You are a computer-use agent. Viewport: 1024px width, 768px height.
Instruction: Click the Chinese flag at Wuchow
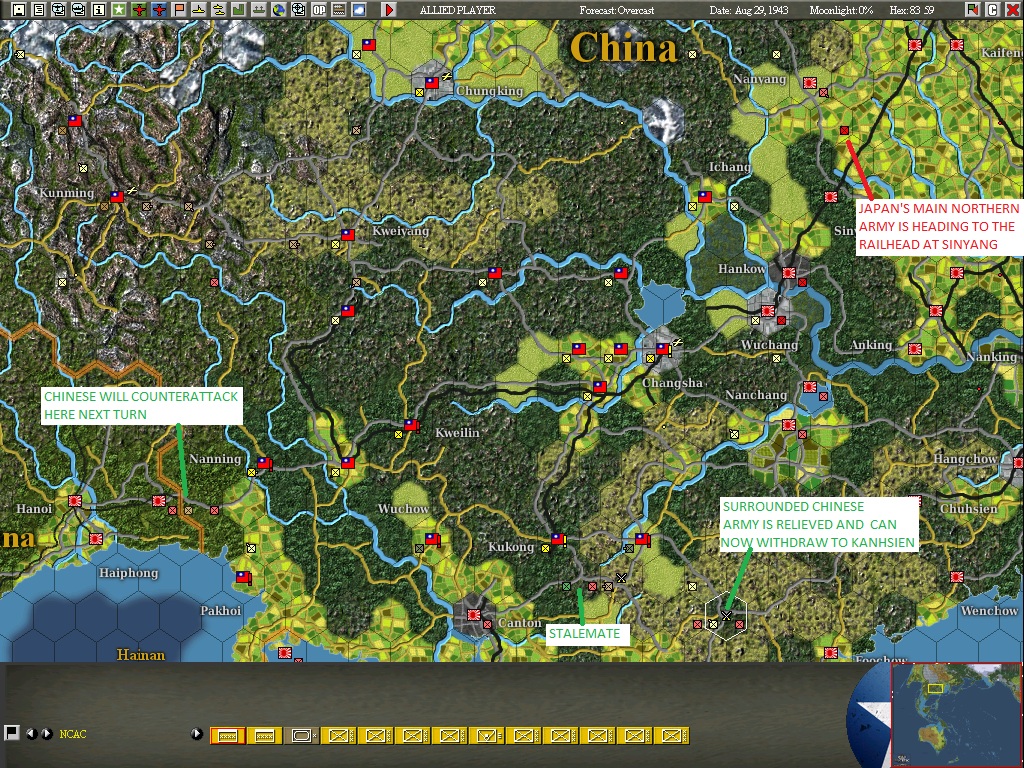click(432, 539)
